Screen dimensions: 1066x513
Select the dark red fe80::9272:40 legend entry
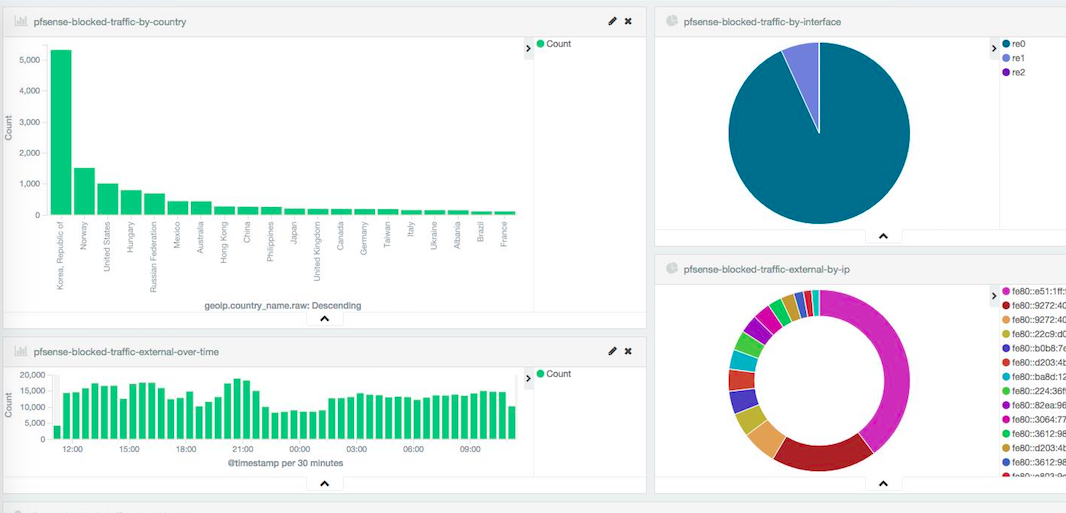coord(1033,305)
